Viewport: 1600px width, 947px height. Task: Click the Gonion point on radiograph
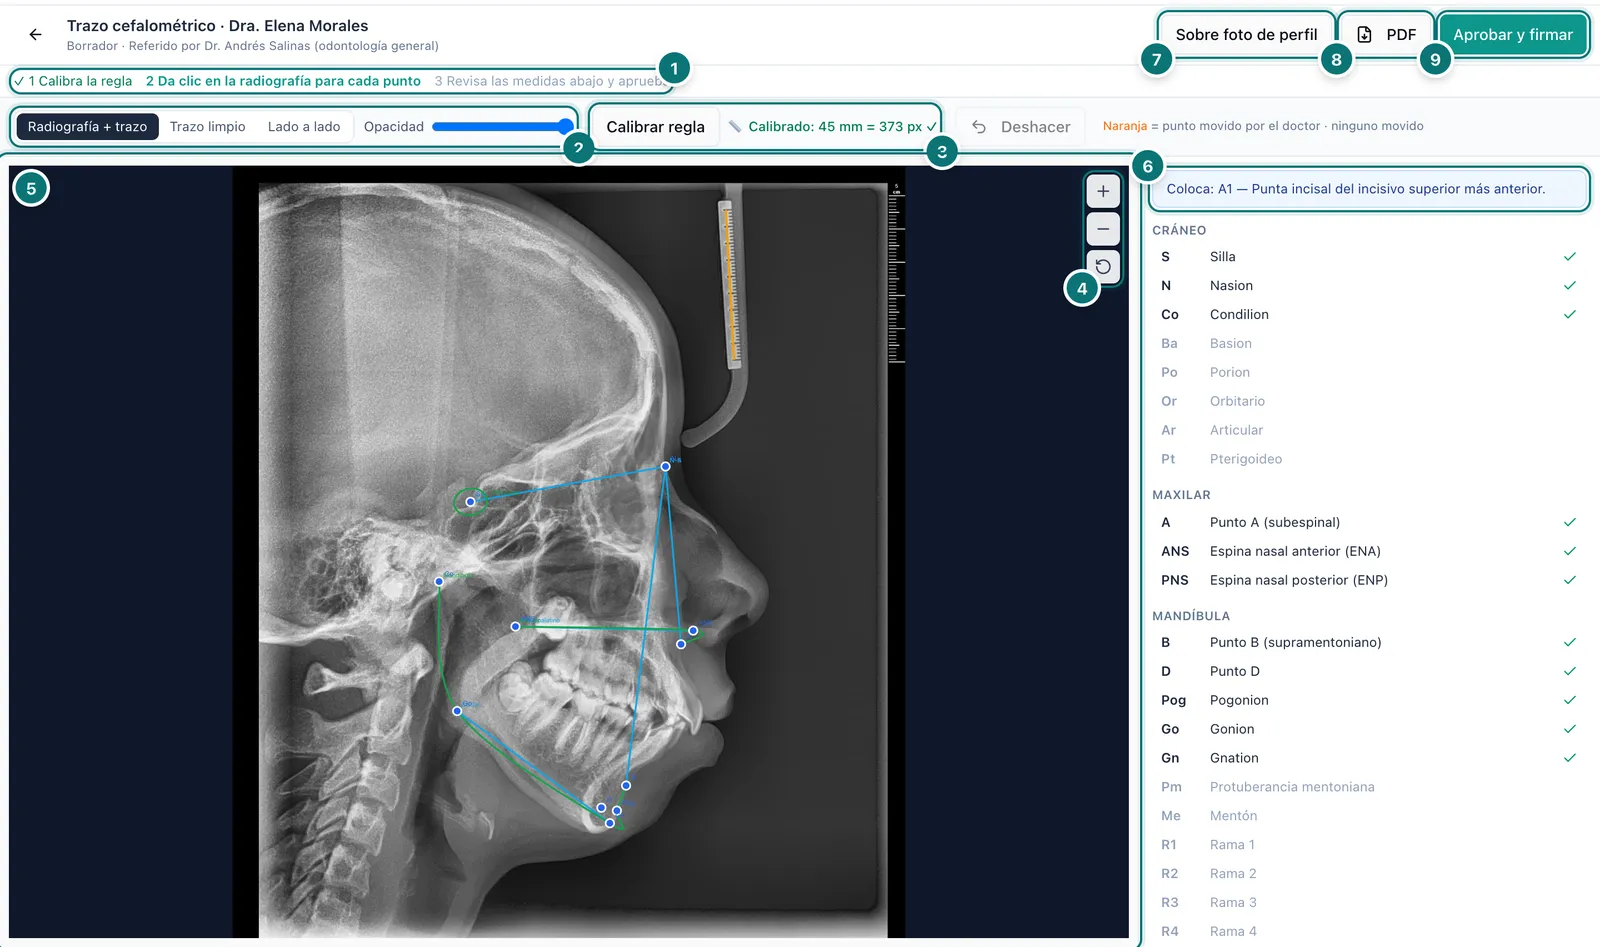tap(457, 711)
